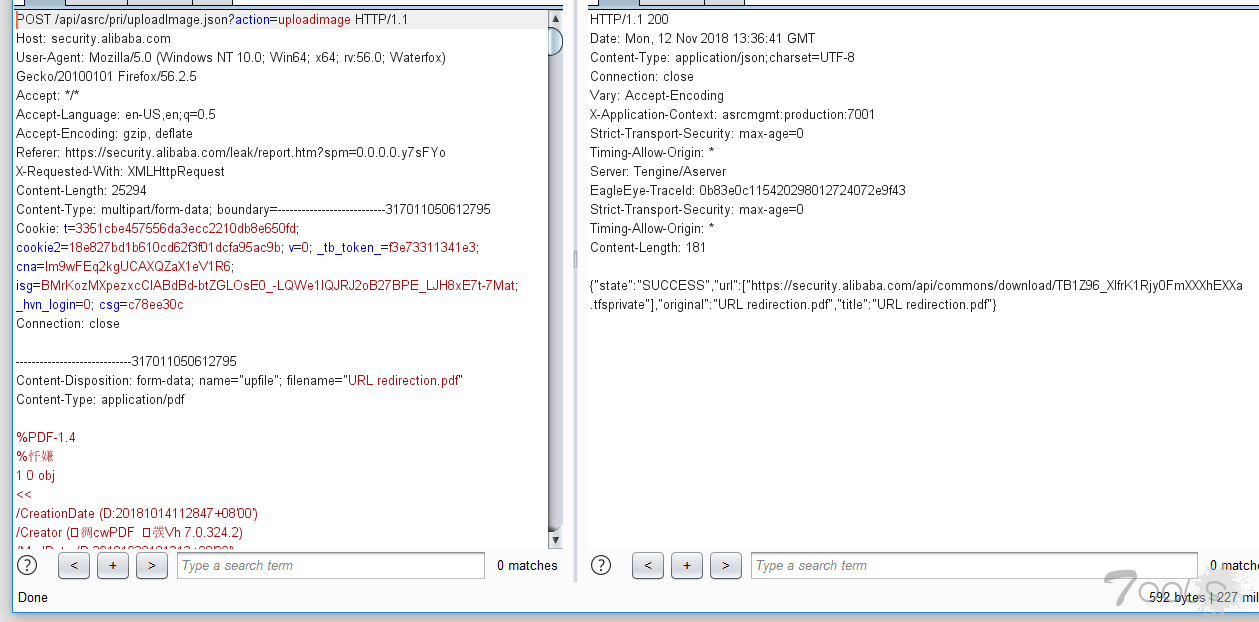
Task: Click the EagleEye-TraceId response header
Action: point(748,191)
